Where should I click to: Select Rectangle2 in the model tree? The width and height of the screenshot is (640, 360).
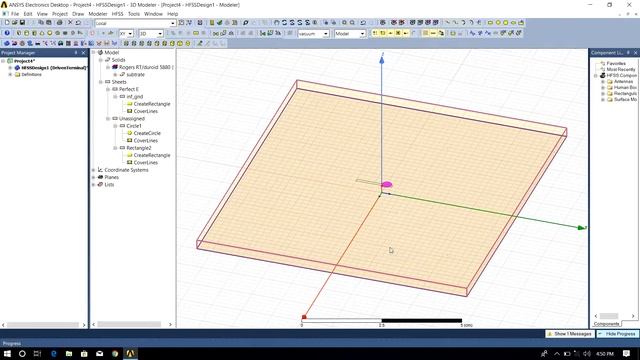point(139,148)
